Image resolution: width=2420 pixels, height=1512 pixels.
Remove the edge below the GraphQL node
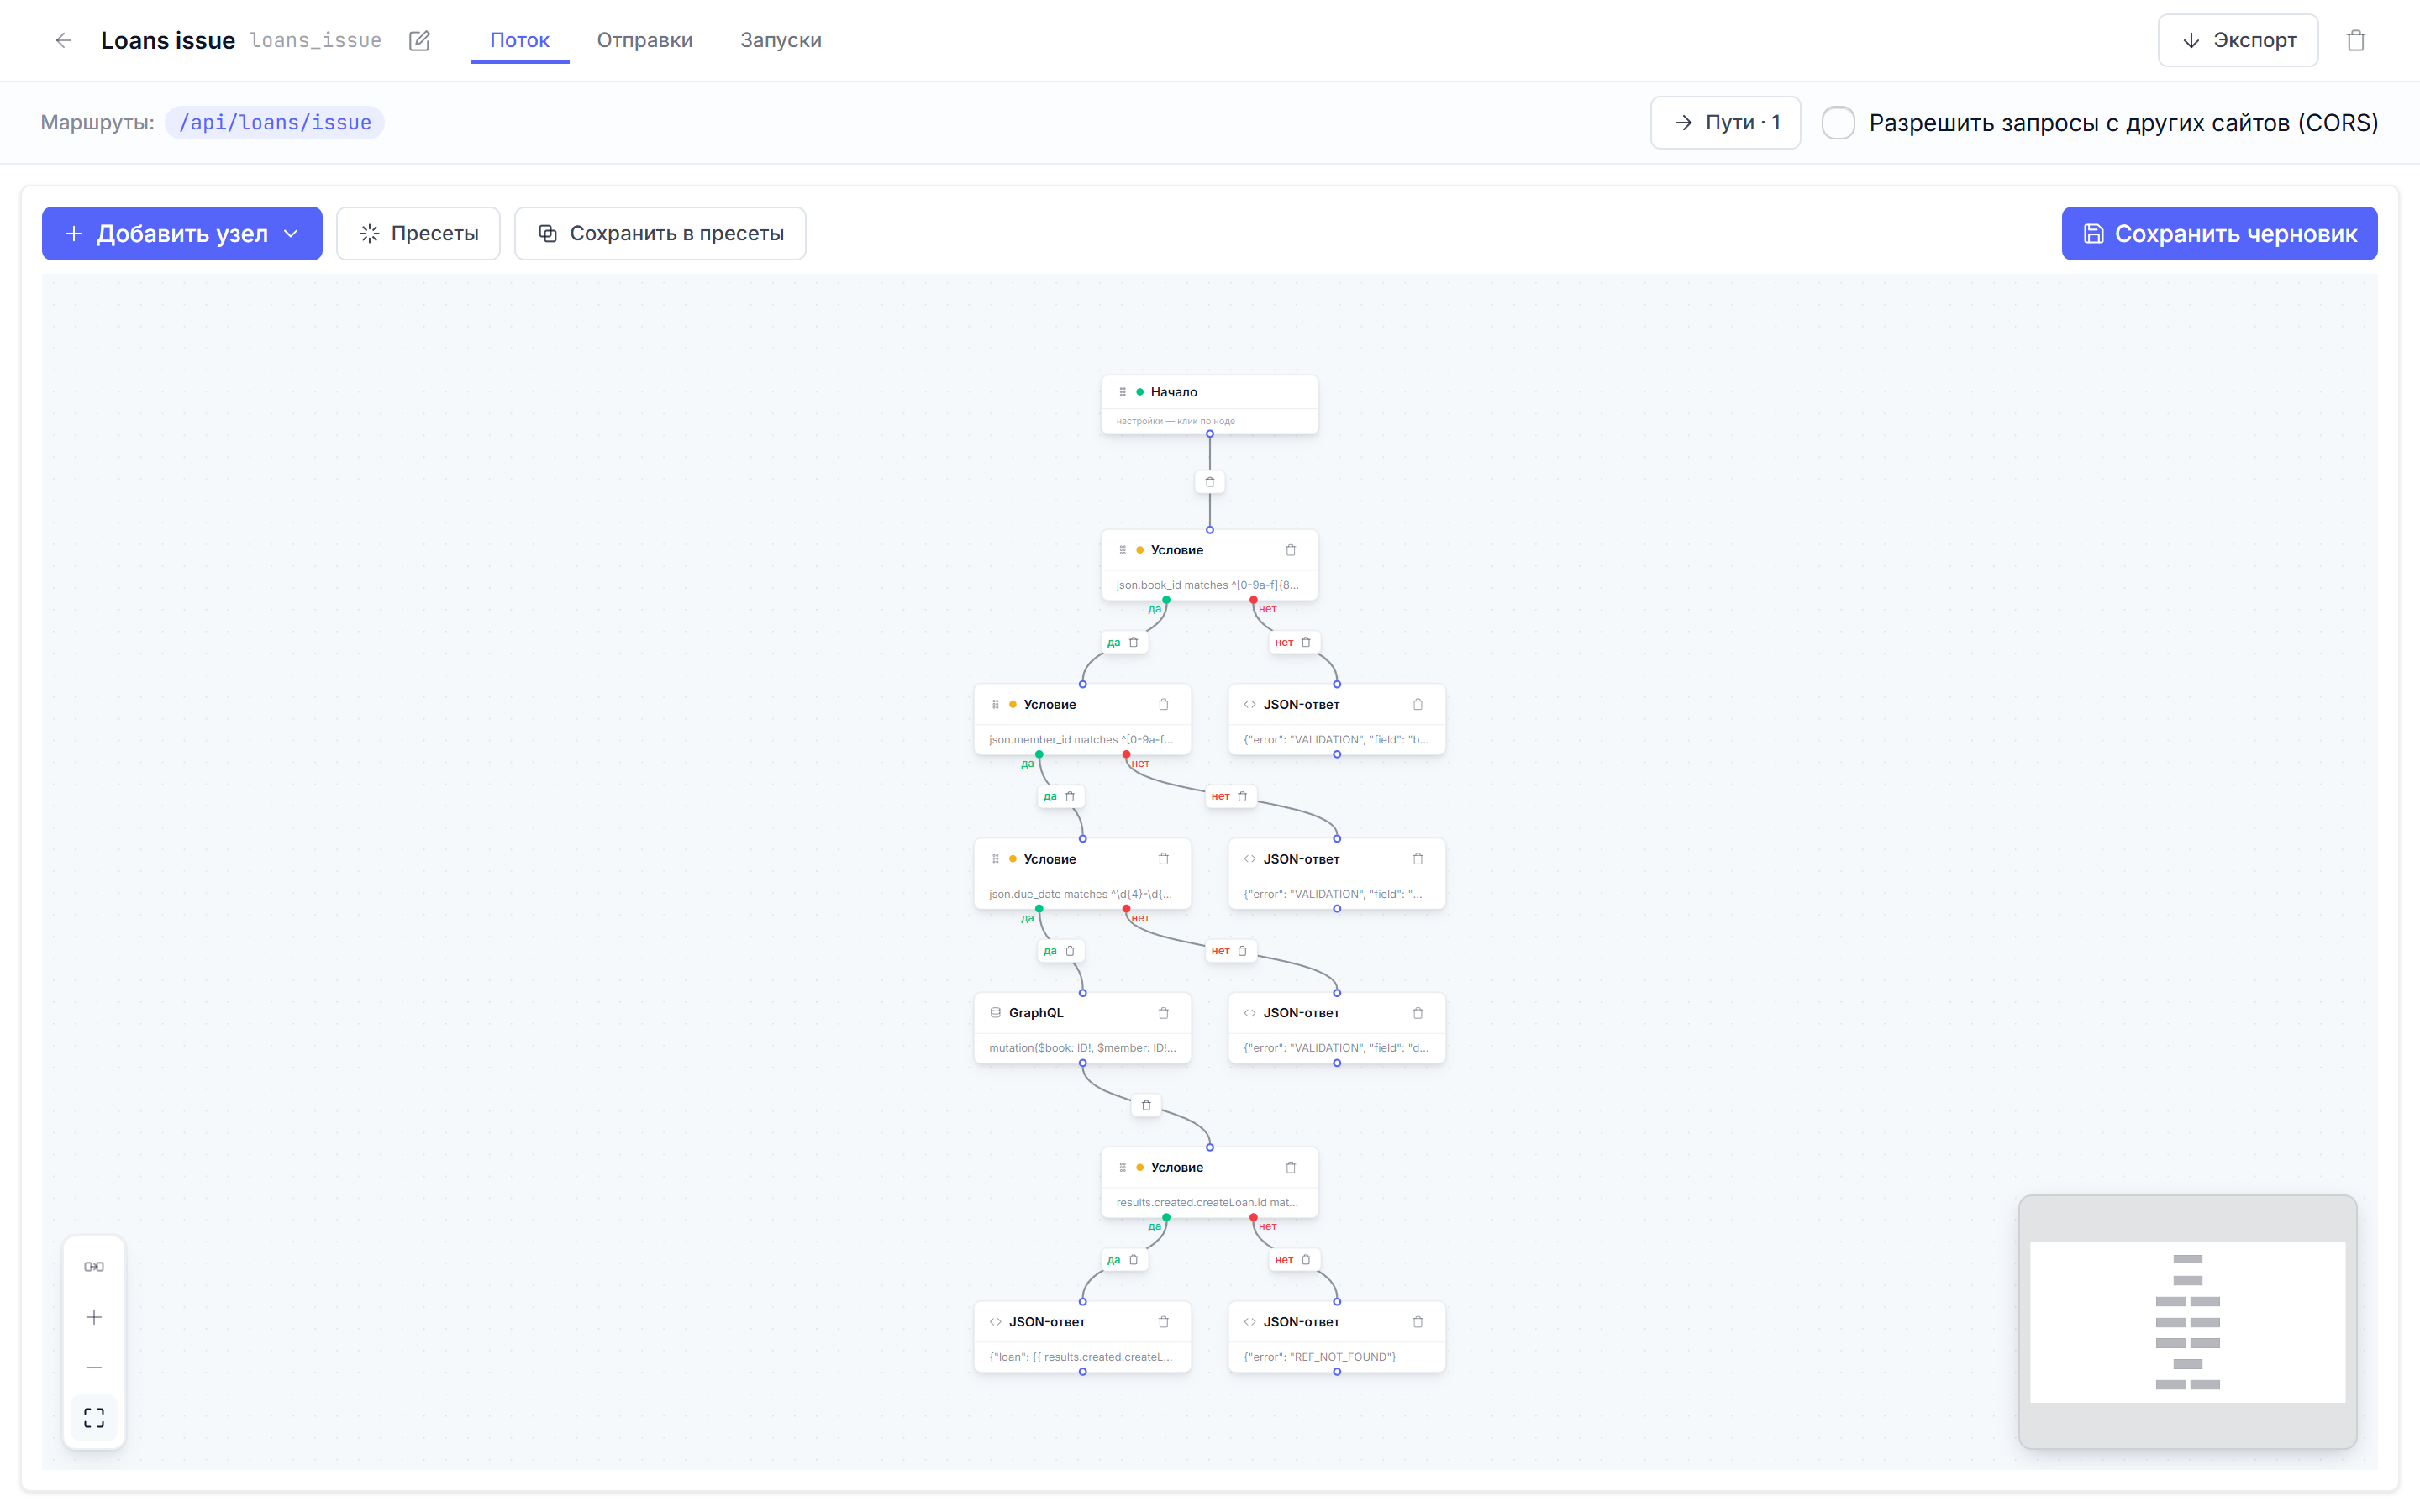[x=1147, y=1105]
